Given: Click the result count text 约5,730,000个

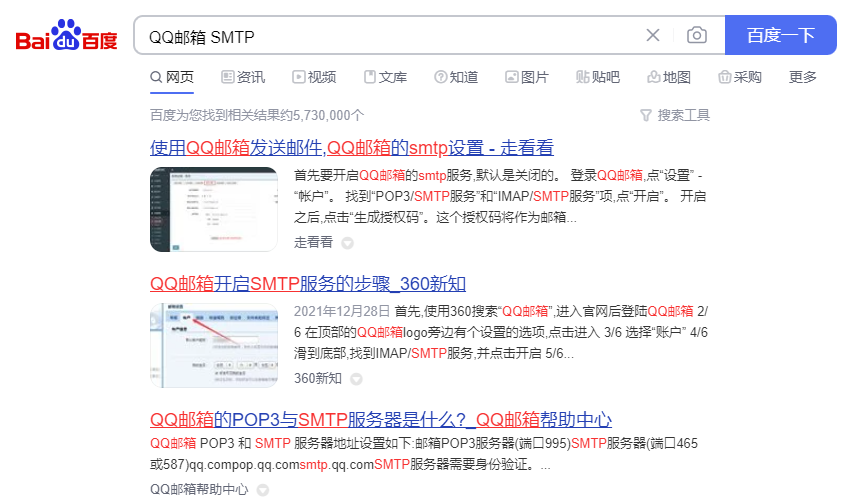Looking at the screenshot, I should (322, 115).
